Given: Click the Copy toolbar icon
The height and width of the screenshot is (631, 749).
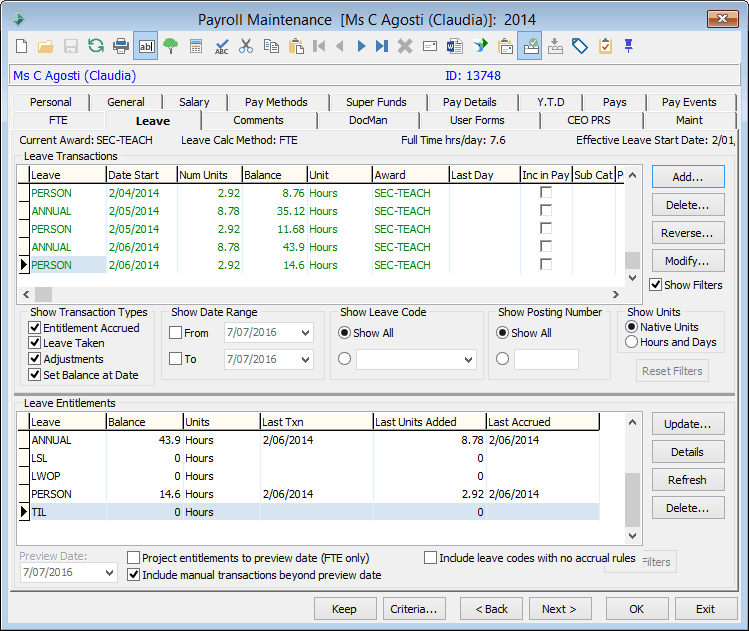Looking at the screenshot, I should click(x=271, y=46).
